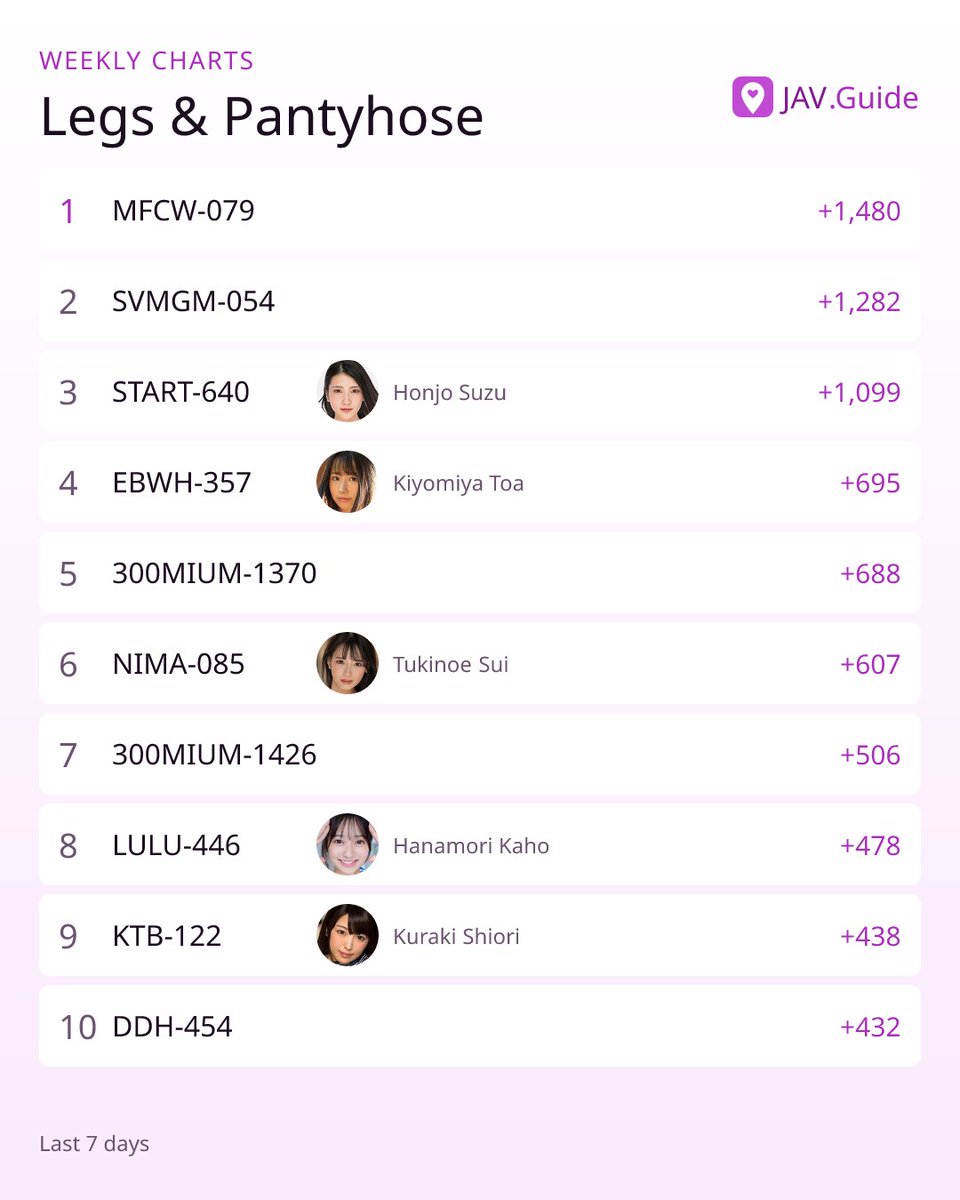Viewport: 960px width, 1200px height.
Task: Click the +1,480 score on first row
Action: pos(859,212)
